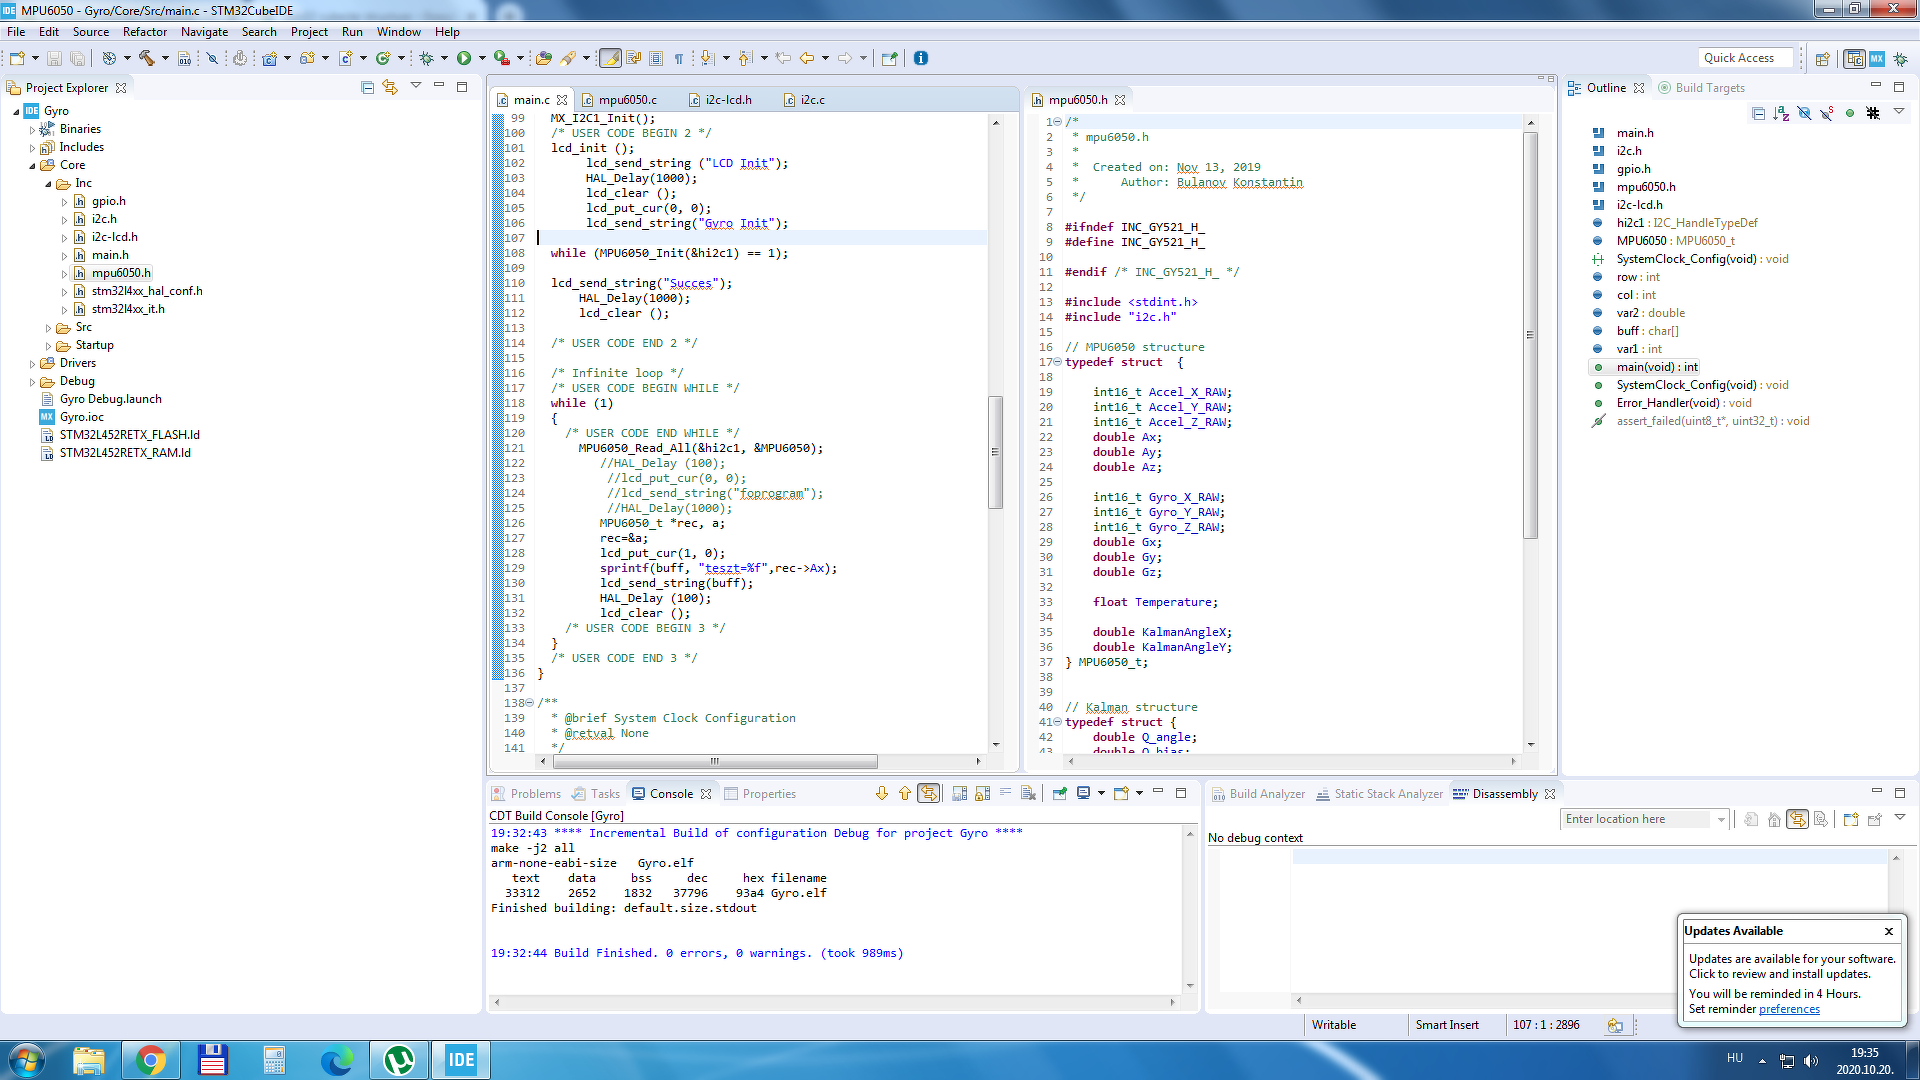Start debugging with the bug icon
The image size is (1920, 1080).
[427, 58]
